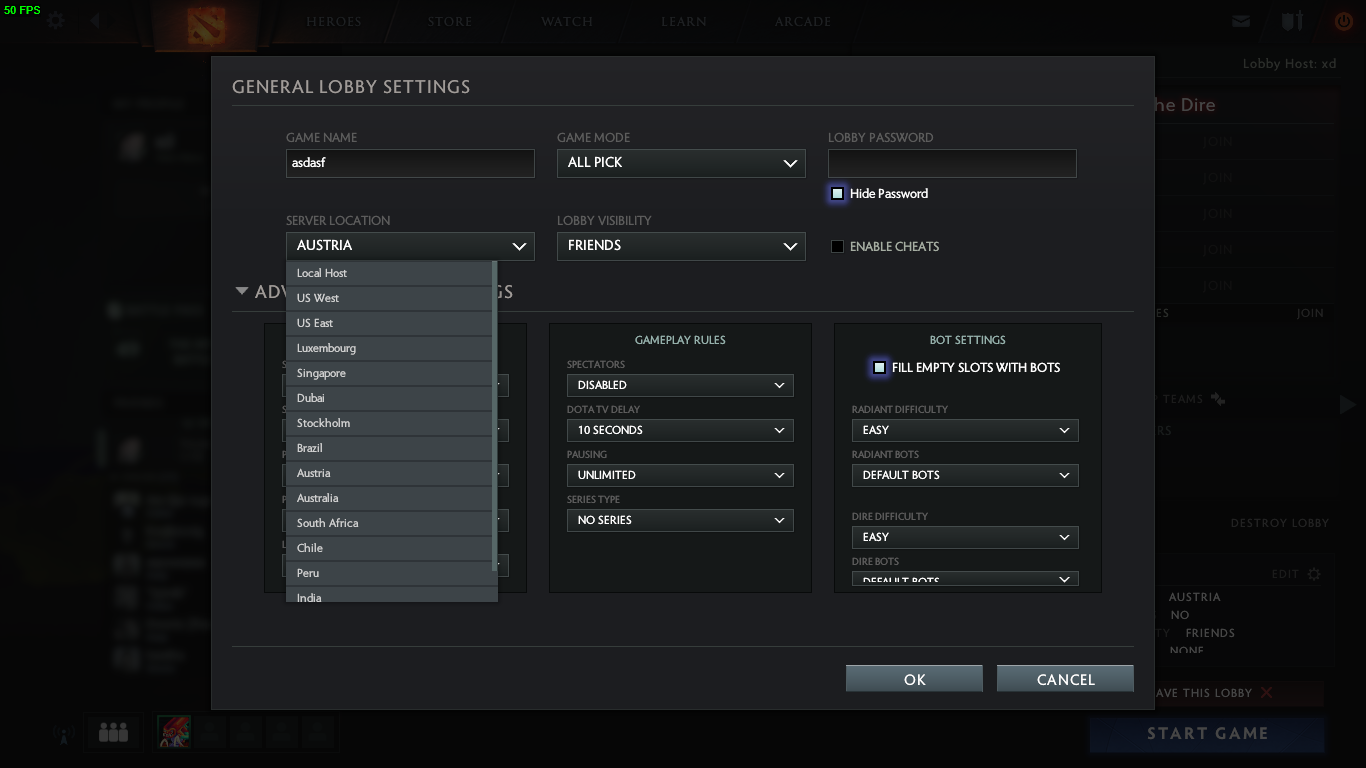Enable the Enable Cheats checkbox
The image size is (1366, 768).
pos(838,246)
